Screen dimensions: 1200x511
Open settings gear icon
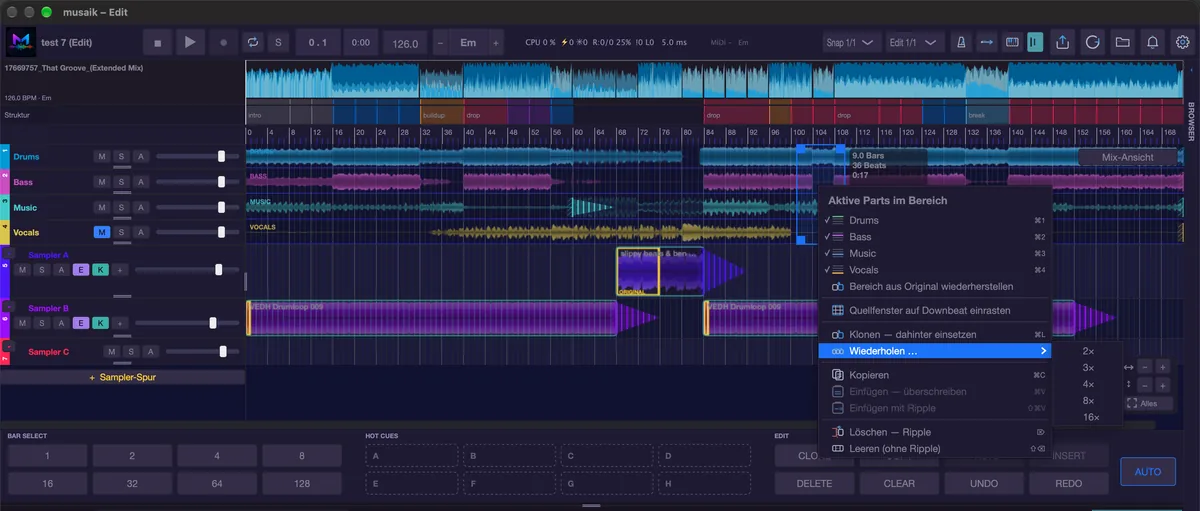pos(1183,43)
